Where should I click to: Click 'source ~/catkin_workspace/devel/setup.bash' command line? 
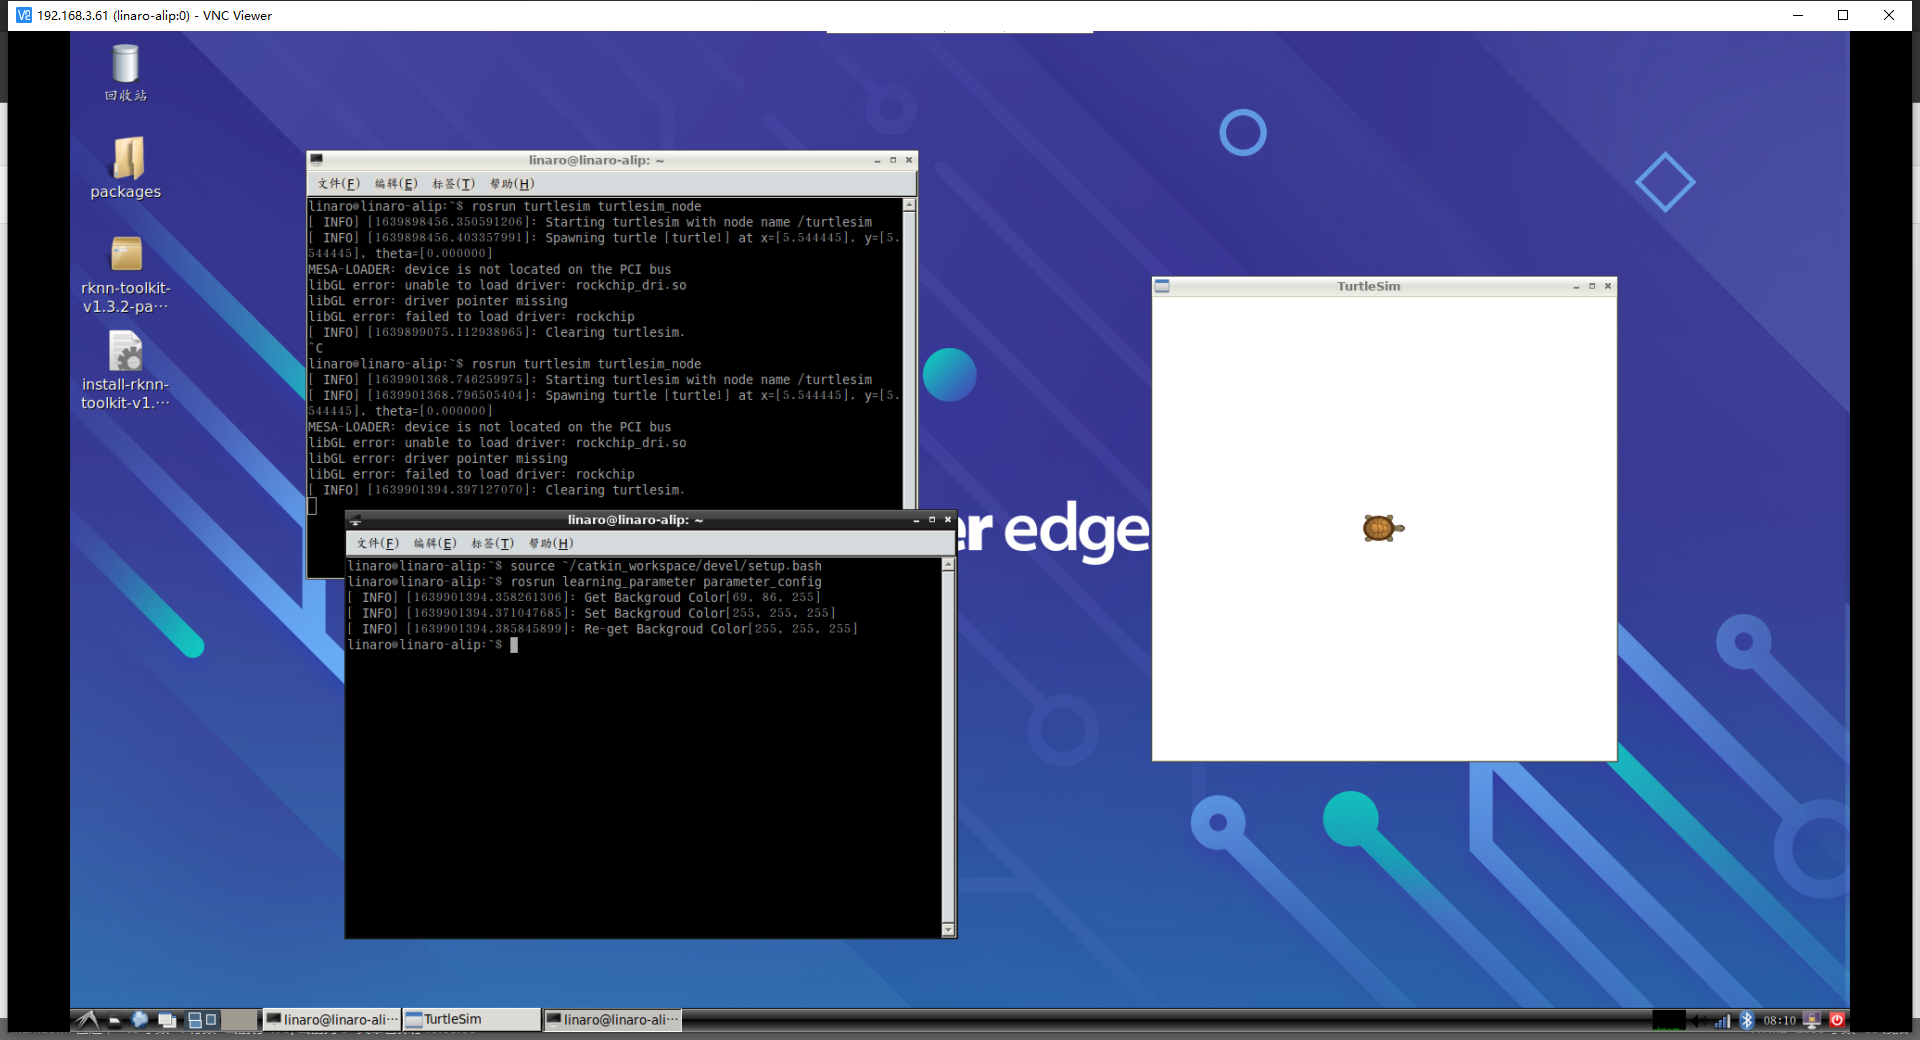click(584, 566)
